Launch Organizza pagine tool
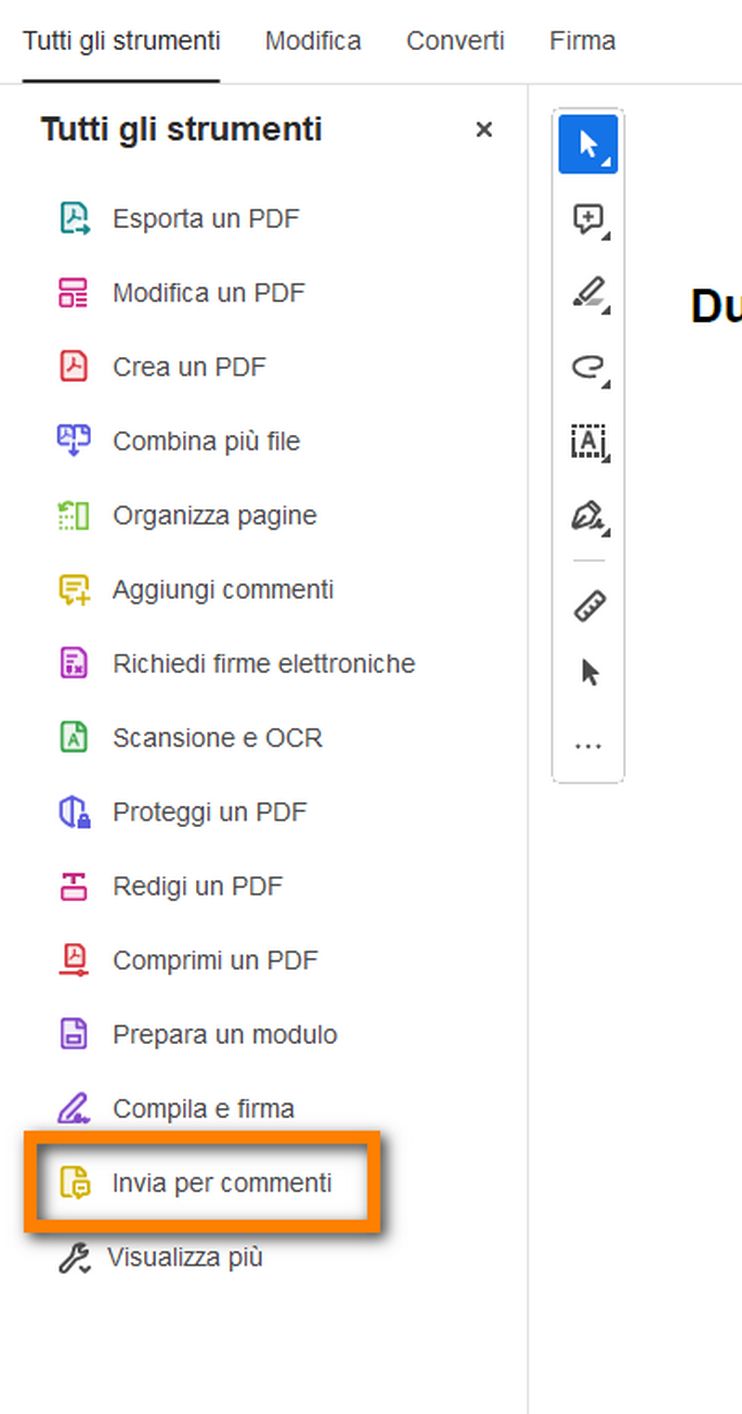 pyautogui.click(x=214, y=515)
